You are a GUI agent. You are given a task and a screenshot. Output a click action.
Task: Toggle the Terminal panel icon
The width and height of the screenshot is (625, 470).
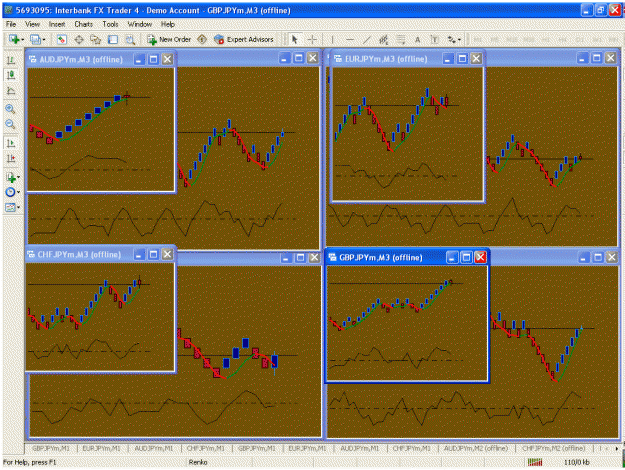(x=113, y=39)
